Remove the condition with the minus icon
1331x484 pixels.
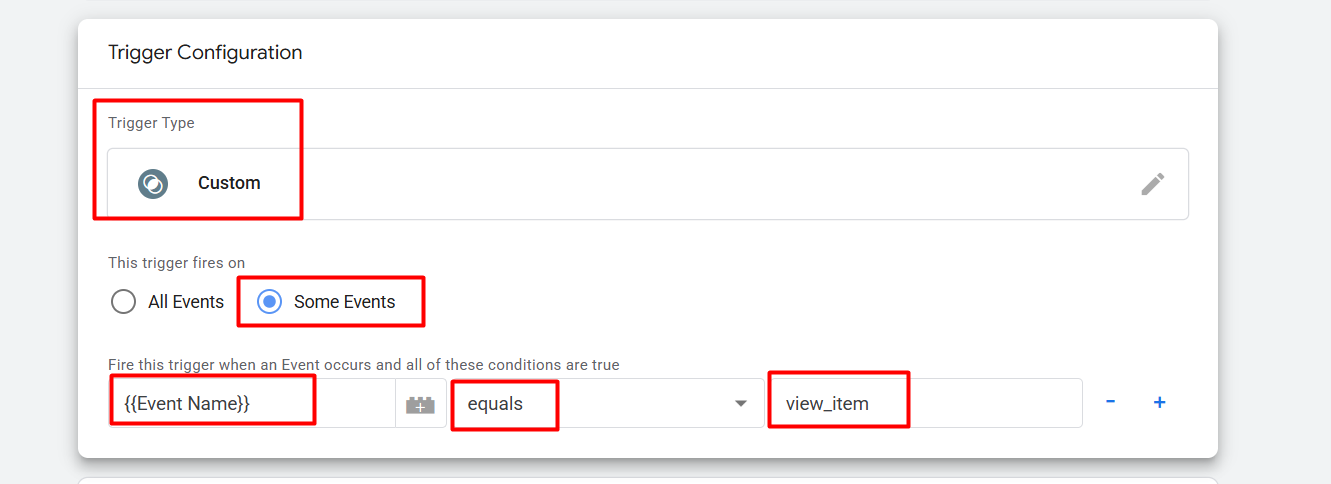click(x=1111, y=402)
